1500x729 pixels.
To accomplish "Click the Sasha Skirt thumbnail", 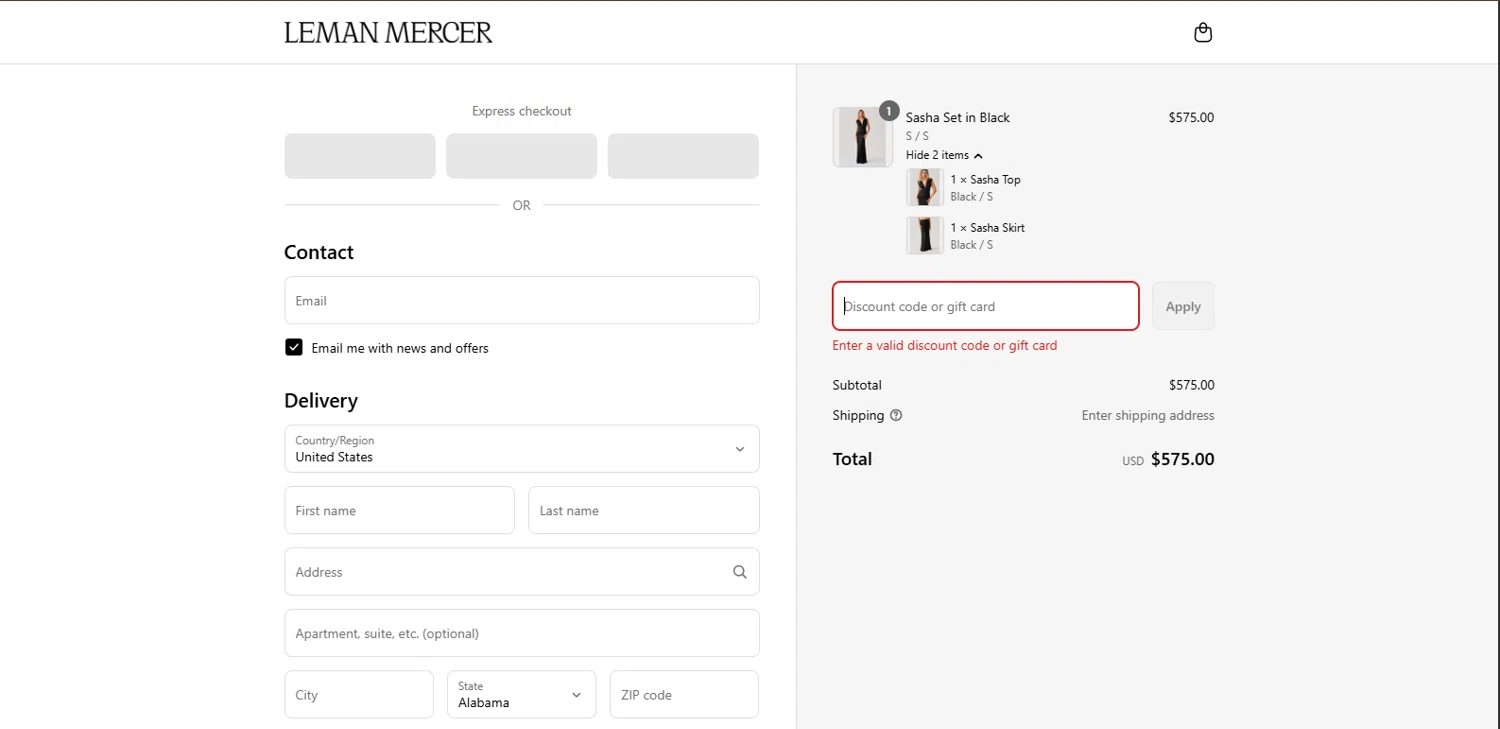I will point(925,235).
